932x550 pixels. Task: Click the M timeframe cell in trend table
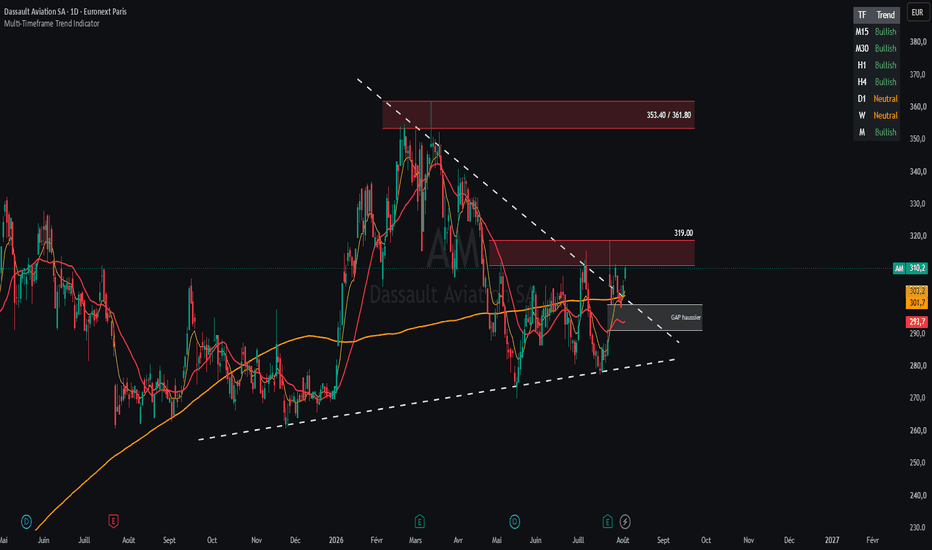coord(862,132)
